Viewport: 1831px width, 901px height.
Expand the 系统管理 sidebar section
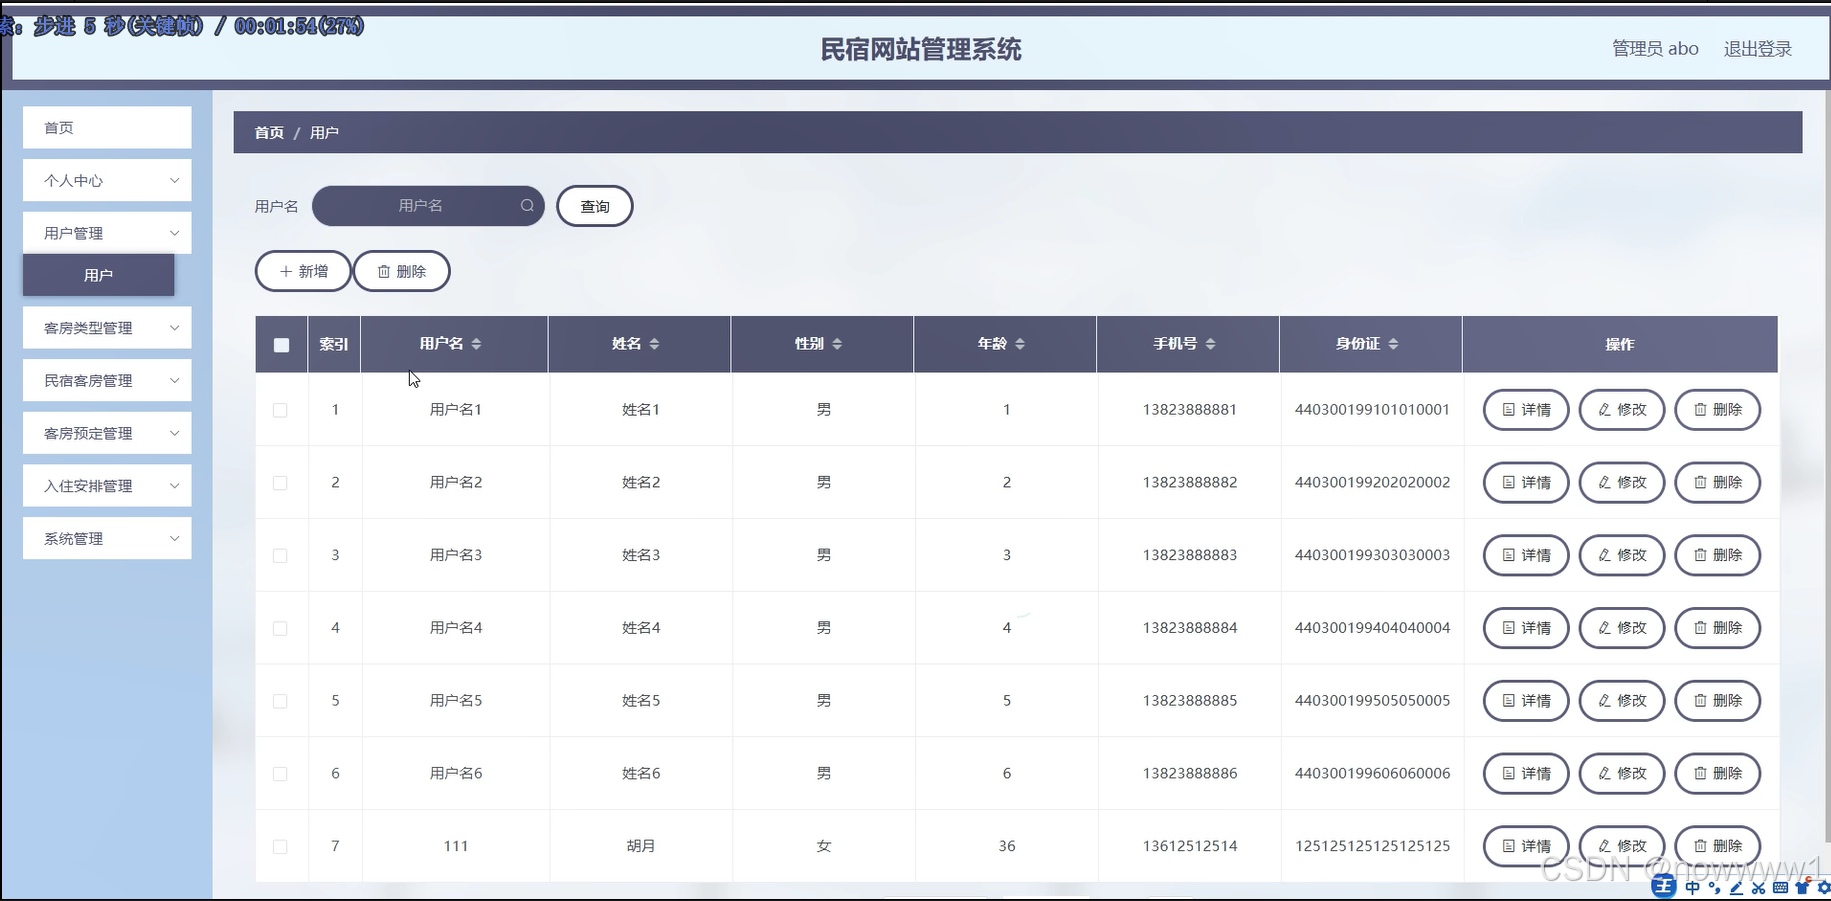(x=106, y=538)
